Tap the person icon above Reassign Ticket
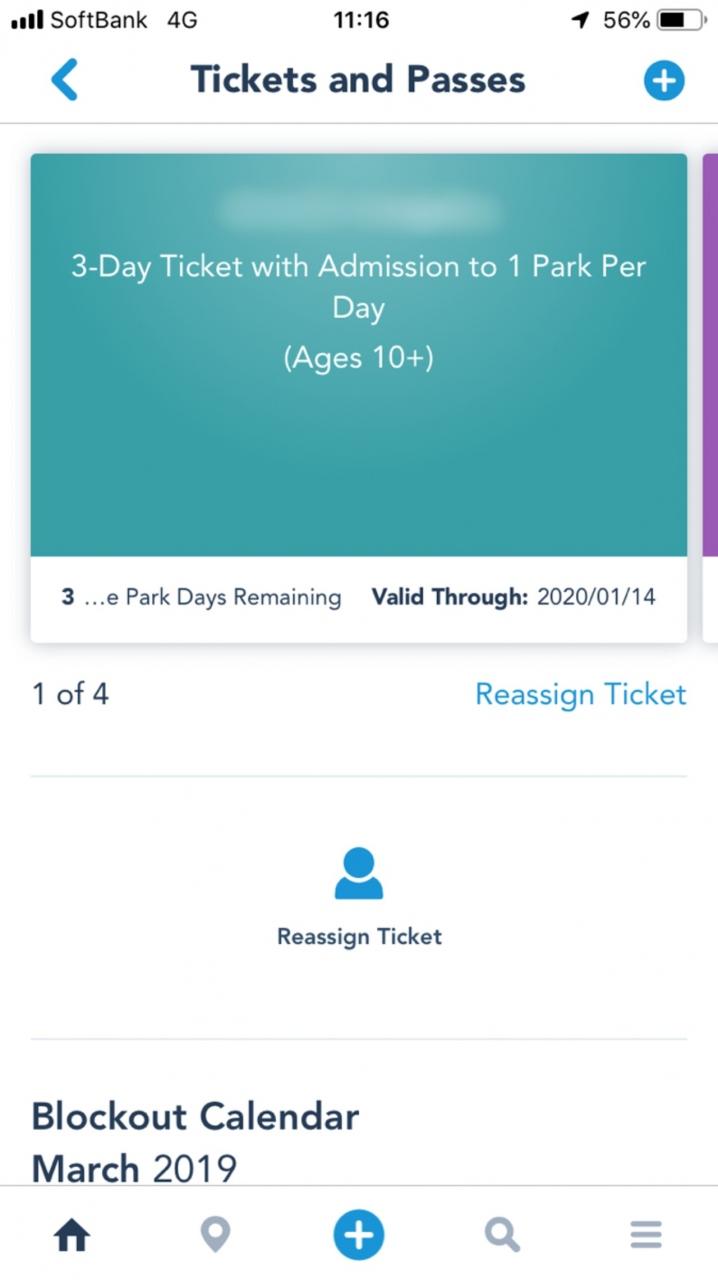The width and height of the screenshot is (718, 1280). tap(358, 873)
